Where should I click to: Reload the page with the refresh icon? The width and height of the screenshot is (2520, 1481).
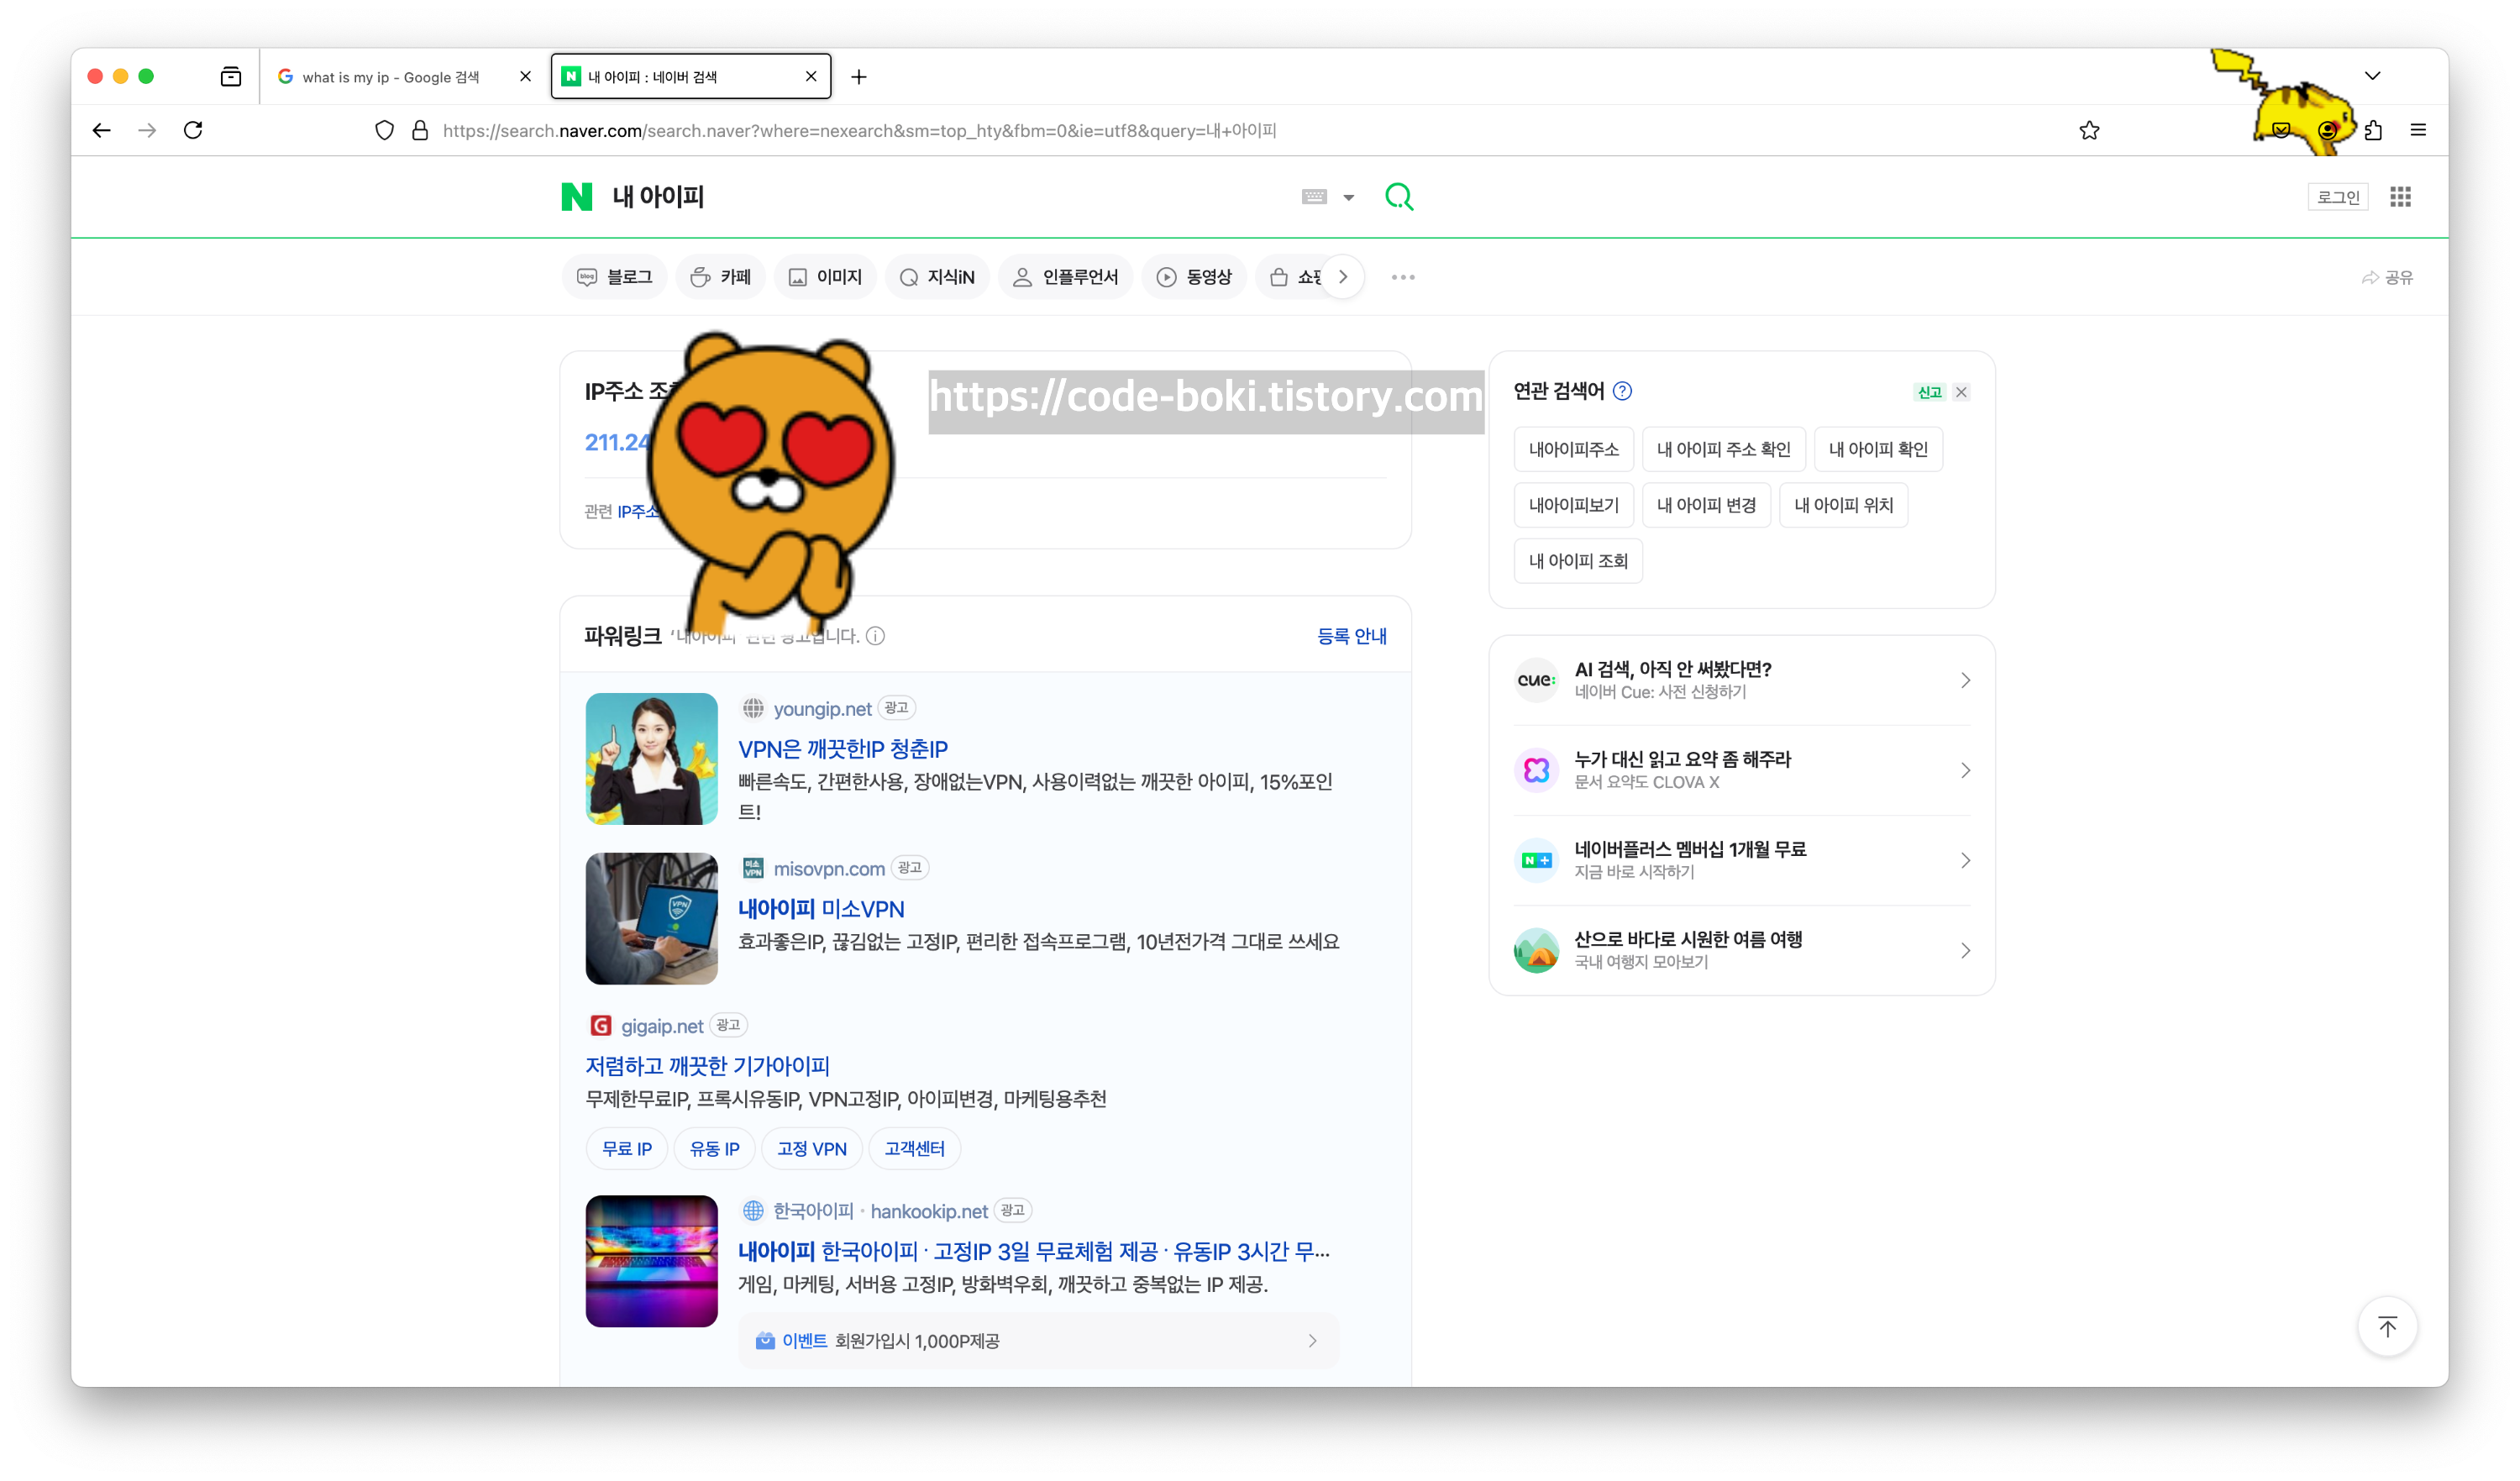pos(193,130)
